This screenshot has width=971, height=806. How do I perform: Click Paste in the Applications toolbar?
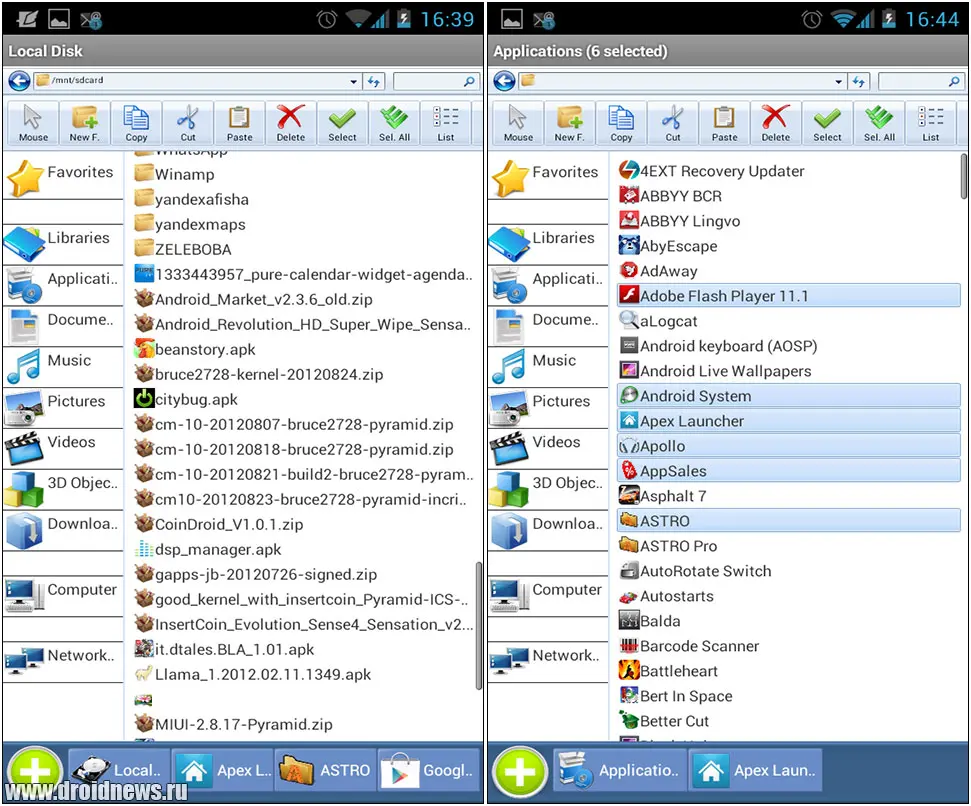tap(724, 123)
